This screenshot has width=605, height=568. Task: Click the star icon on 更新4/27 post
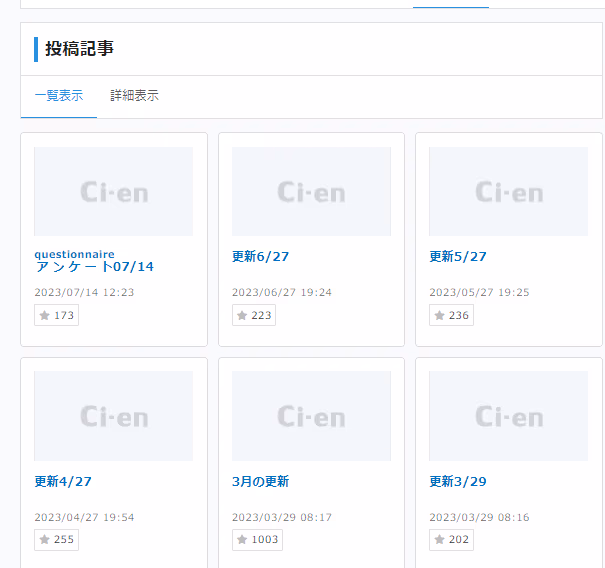click(x=44, y=540)
